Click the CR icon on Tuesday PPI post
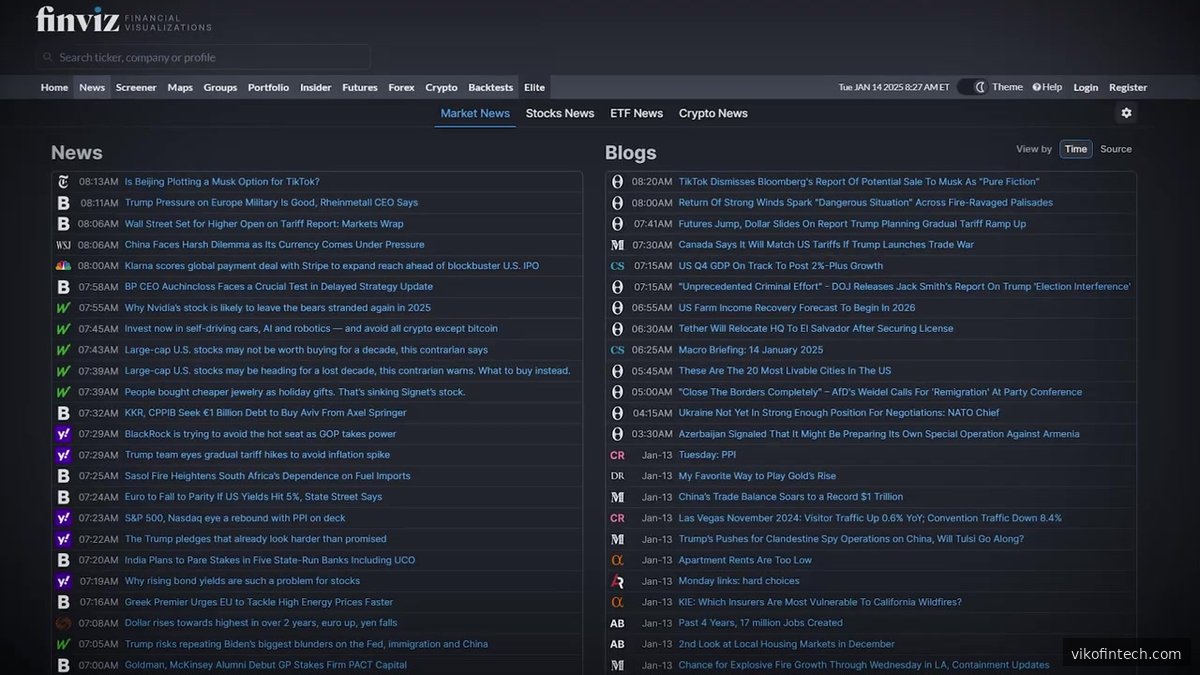The image size is (1200, 675). (x=618, y=455)
